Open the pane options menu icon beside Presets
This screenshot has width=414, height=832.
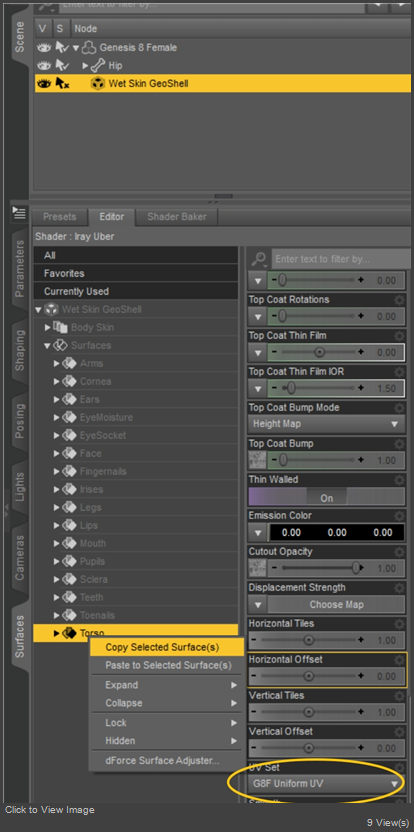19,213
